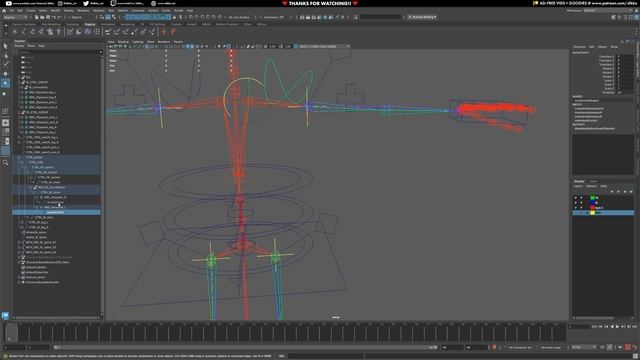Click the Lattice deformer shelf icon

[x=97, y=31]
